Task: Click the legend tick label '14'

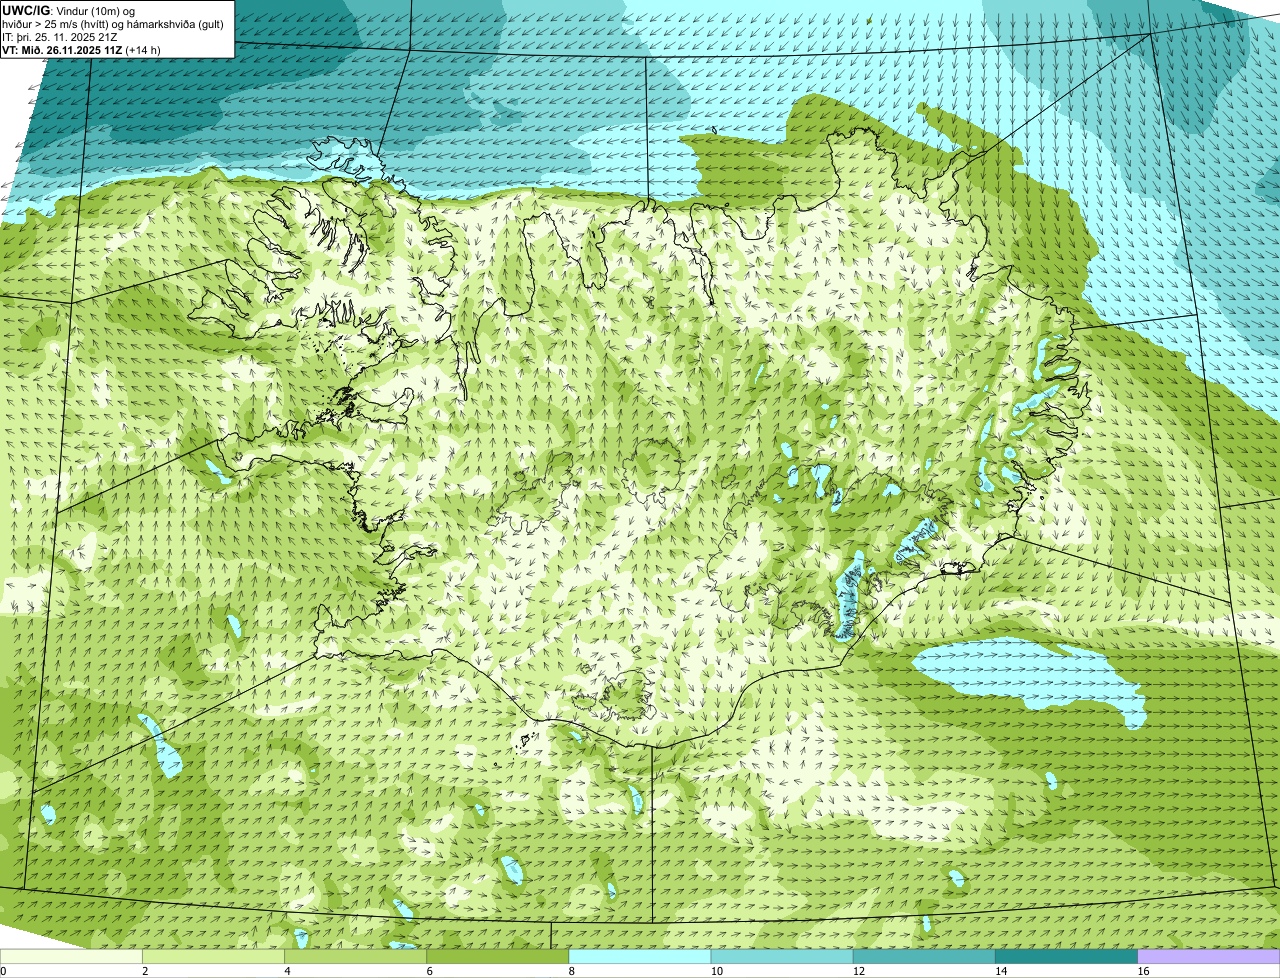Action: click(x=1001, y=971)
